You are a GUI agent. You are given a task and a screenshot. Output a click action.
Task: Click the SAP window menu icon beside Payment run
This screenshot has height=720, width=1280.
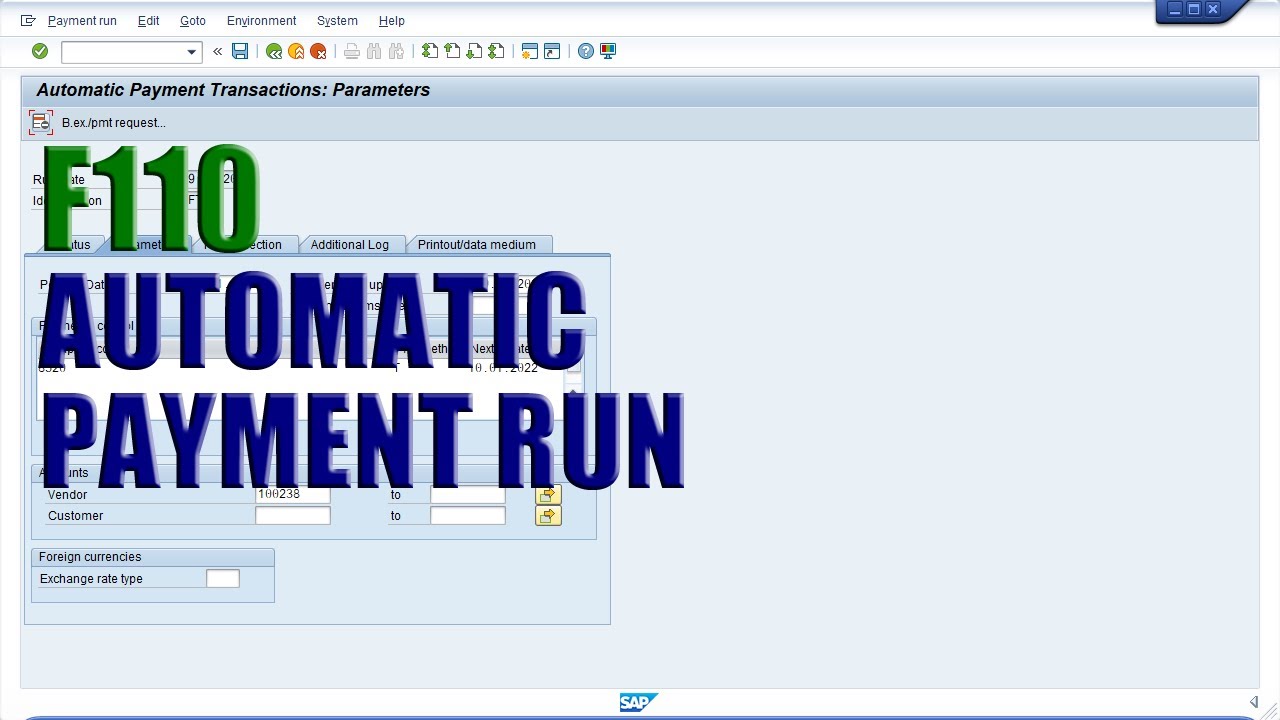click(x=28, y=20)
